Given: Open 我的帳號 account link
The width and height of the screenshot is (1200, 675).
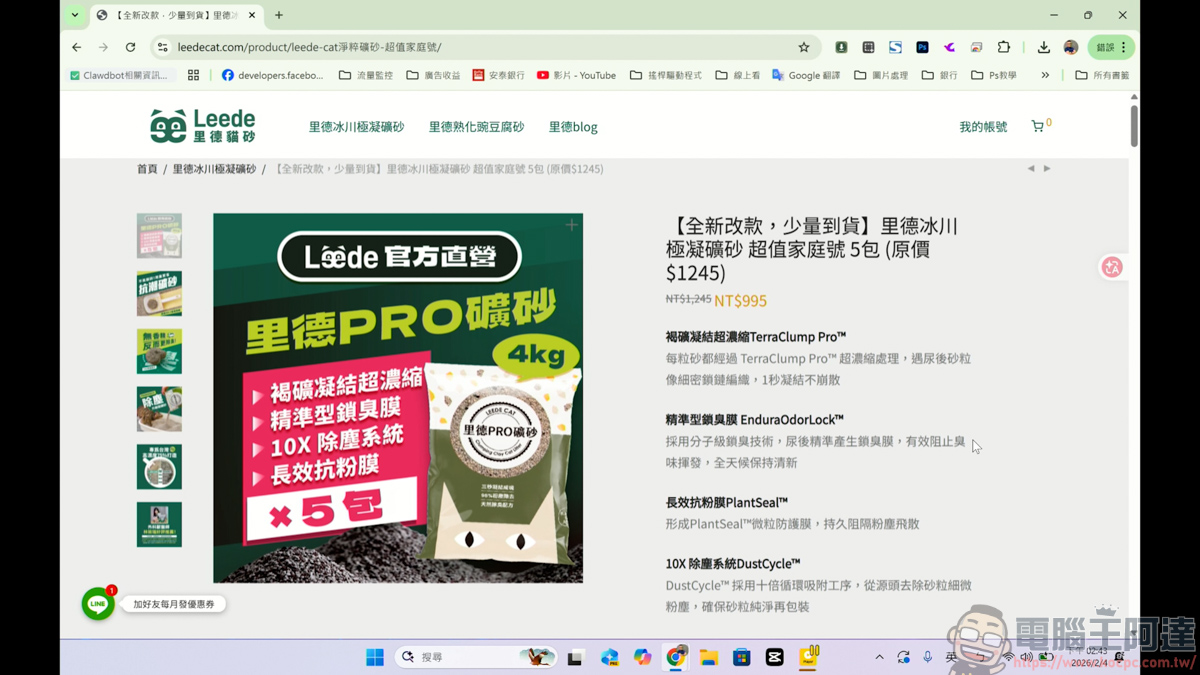Looking at the screenshot, I should (x=981, y=125).
